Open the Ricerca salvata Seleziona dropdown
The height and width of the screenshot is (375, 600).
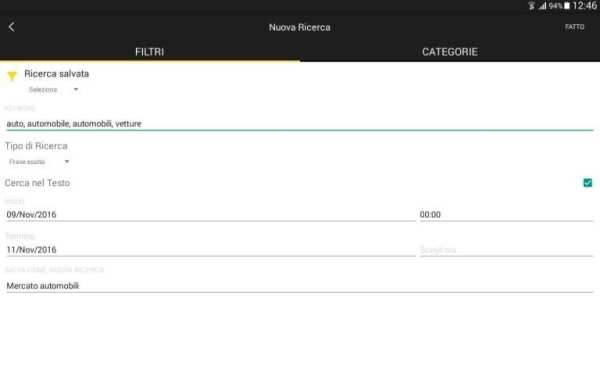(53, 90)
